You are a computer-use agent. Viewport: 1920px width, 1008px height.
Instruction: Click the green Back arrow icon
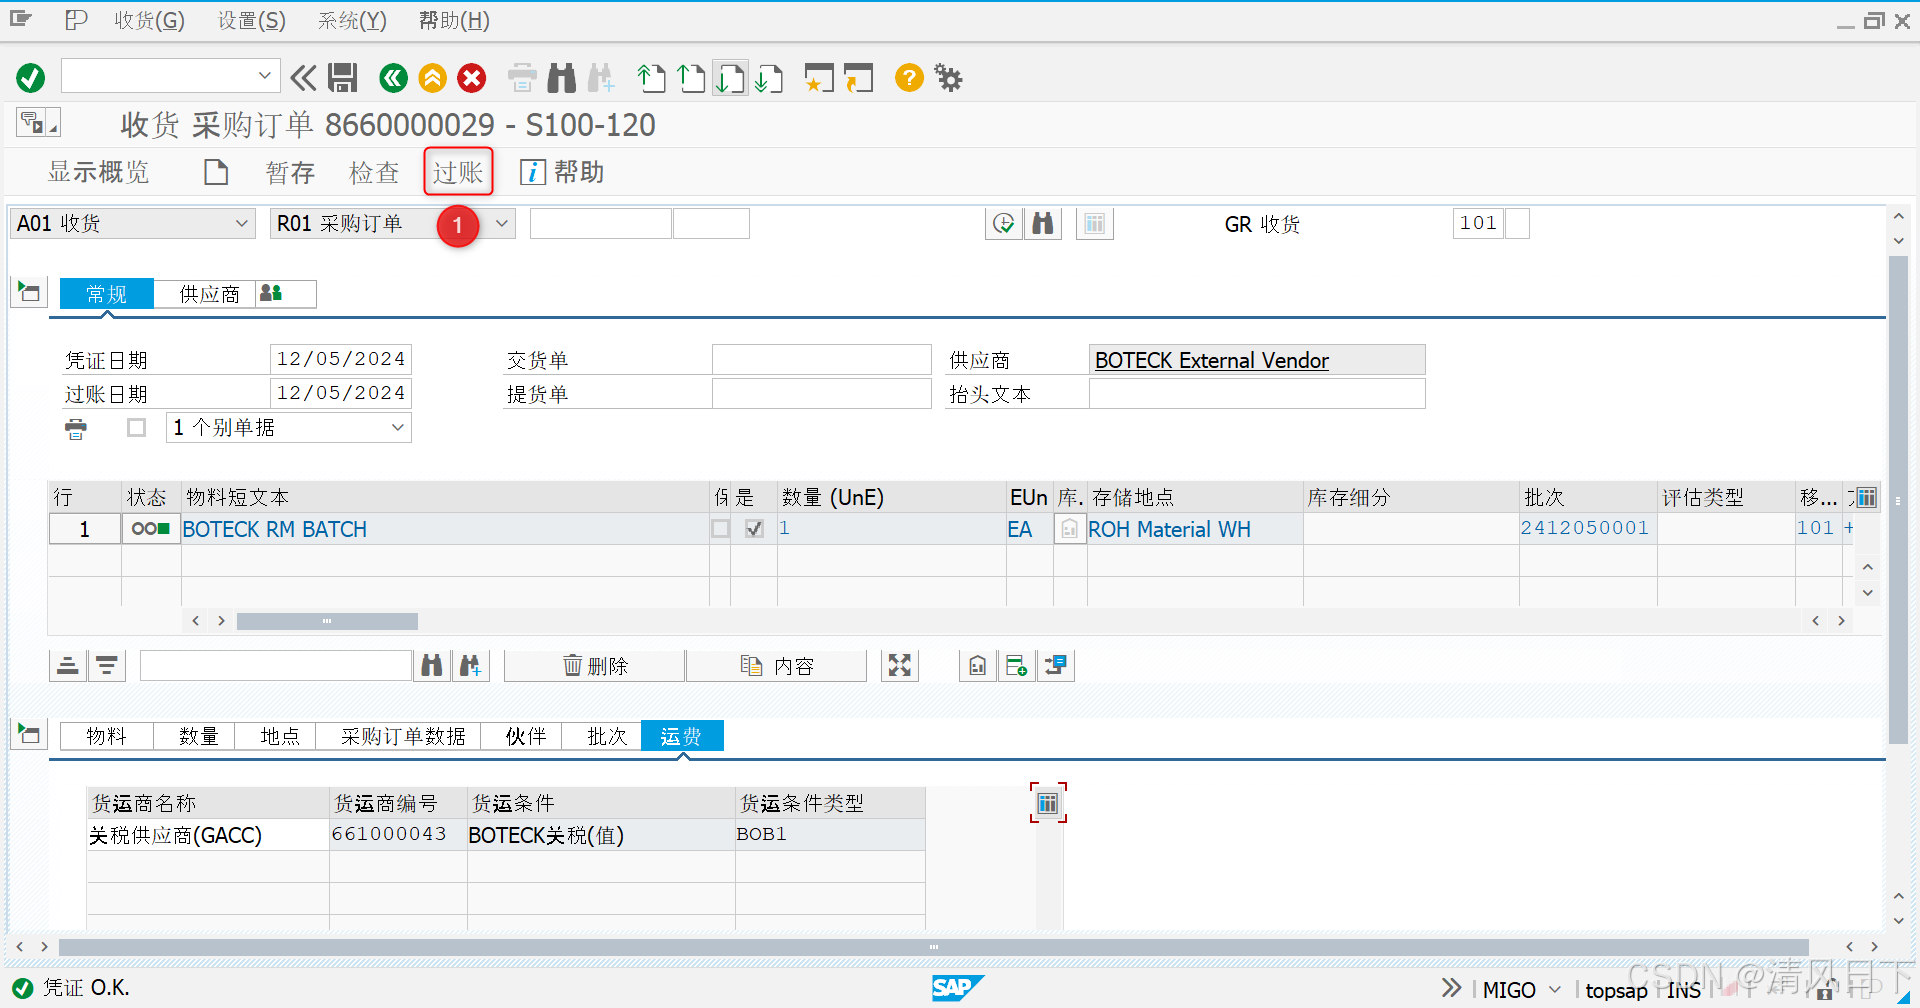[x=393, y=77]
